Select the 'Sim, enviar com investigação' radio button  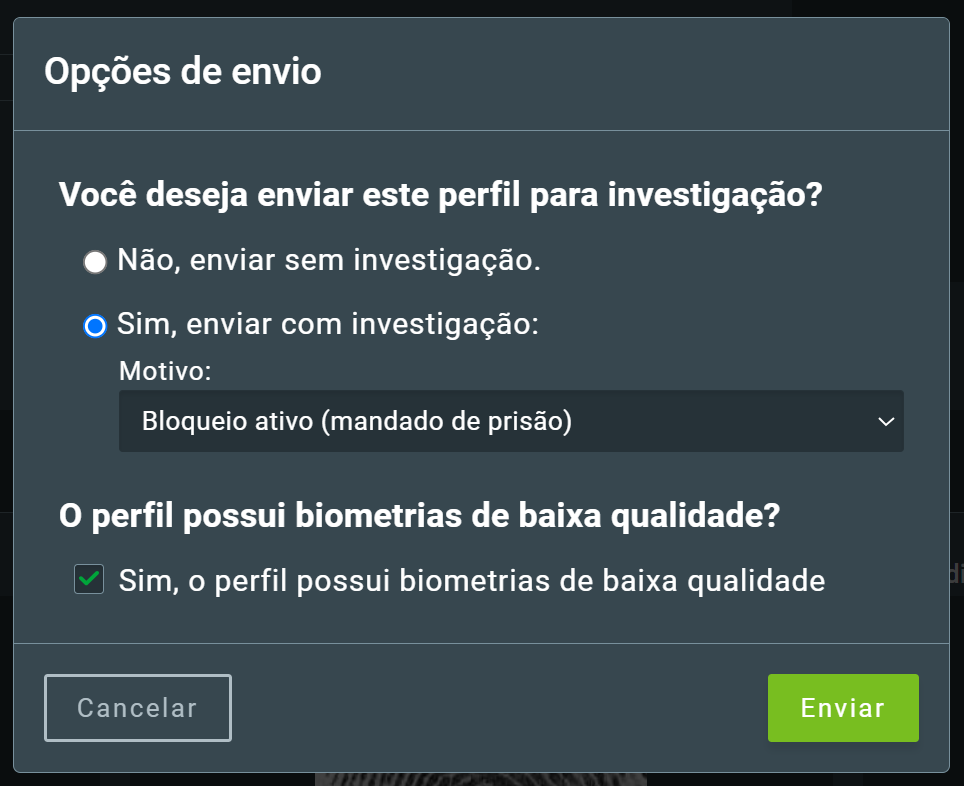click(95, 325)
